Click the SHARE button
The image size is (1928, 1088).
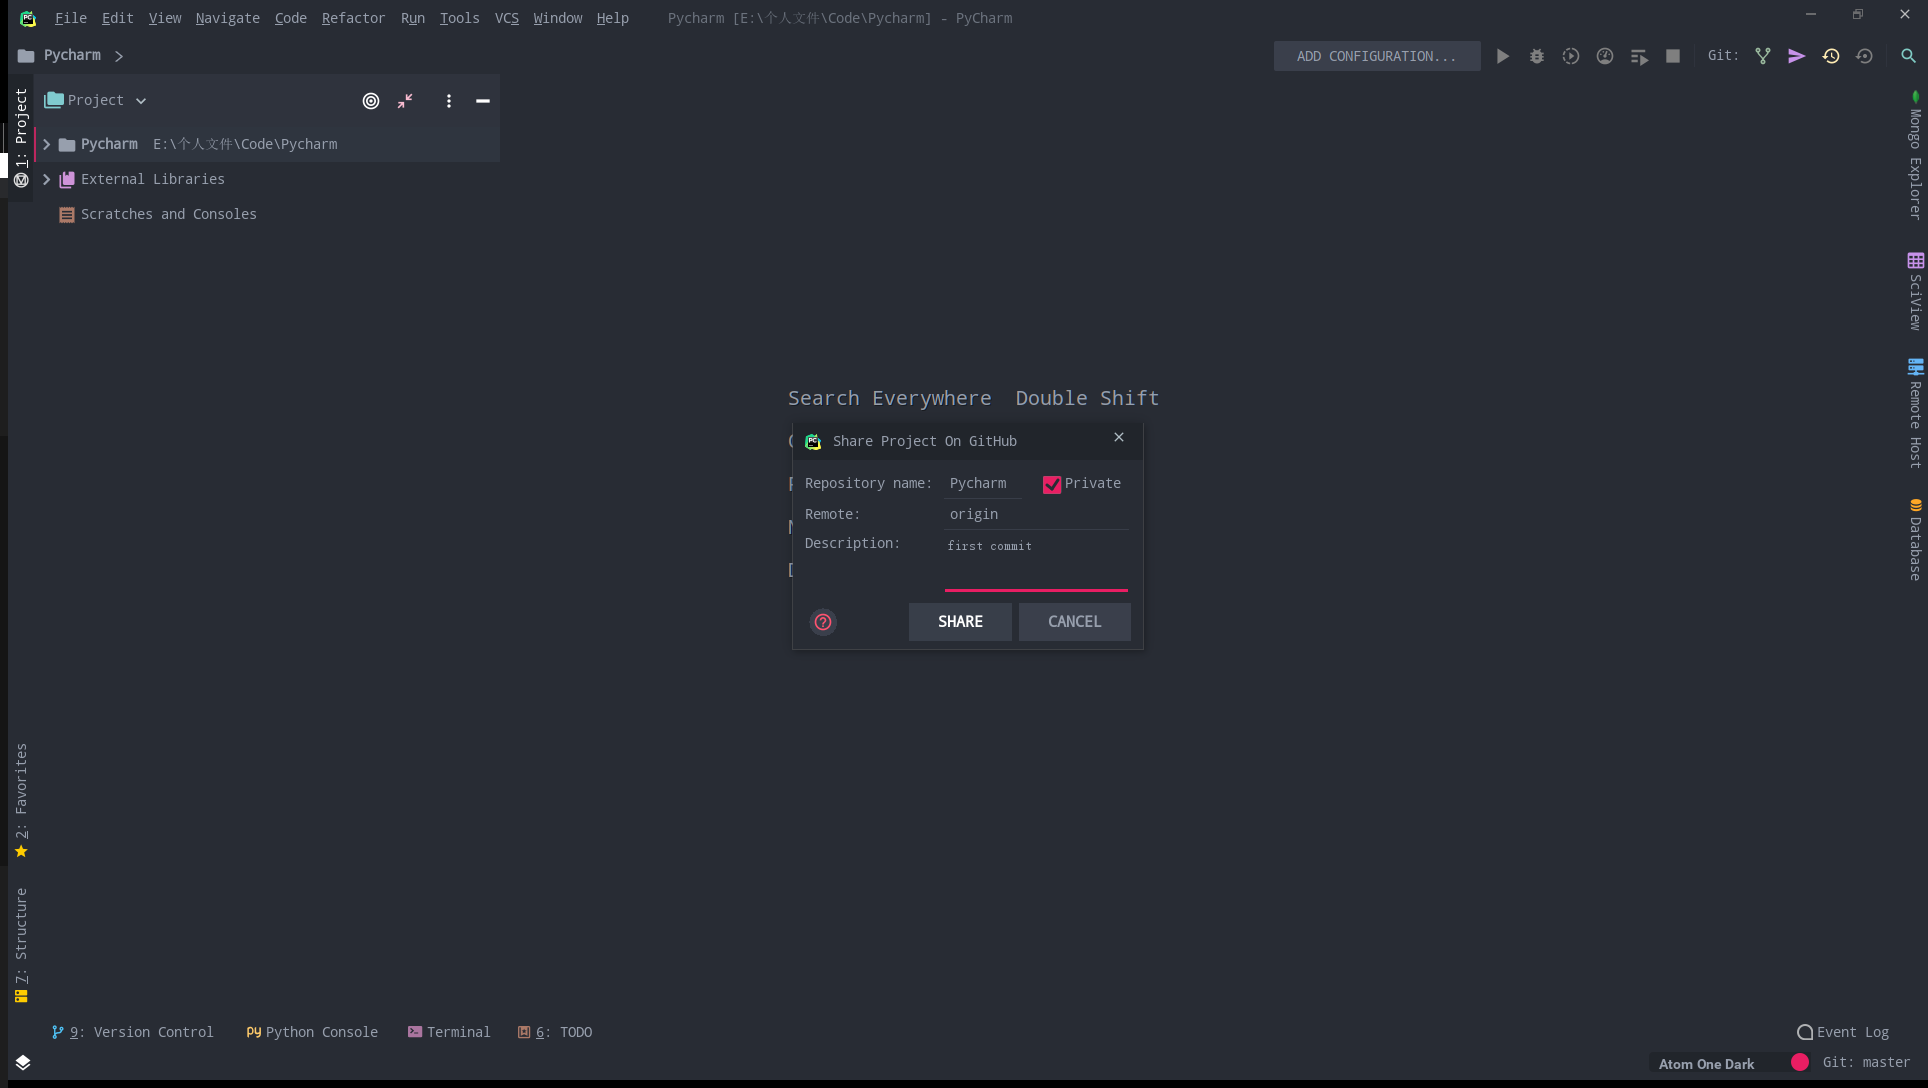point(960,622)
